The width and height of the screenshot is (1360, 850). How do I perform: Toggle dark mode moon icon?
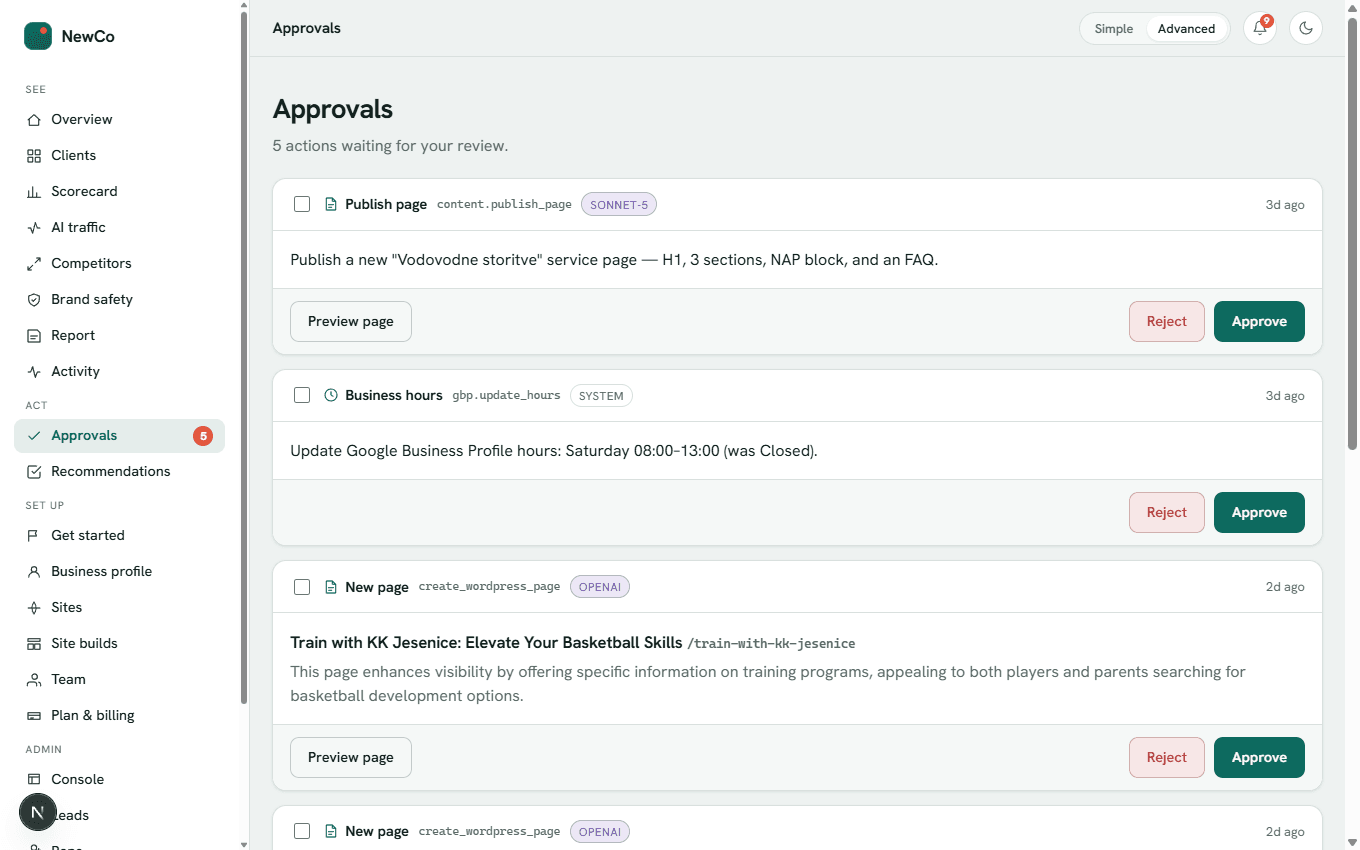coord(1306,28)
